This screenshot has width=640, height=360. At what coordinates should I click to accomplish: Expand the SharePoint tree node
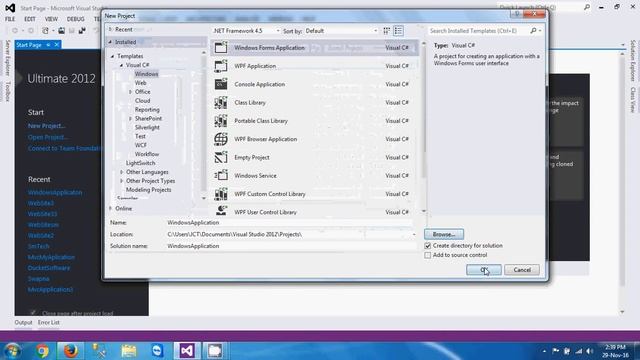[x=130, y=118]
